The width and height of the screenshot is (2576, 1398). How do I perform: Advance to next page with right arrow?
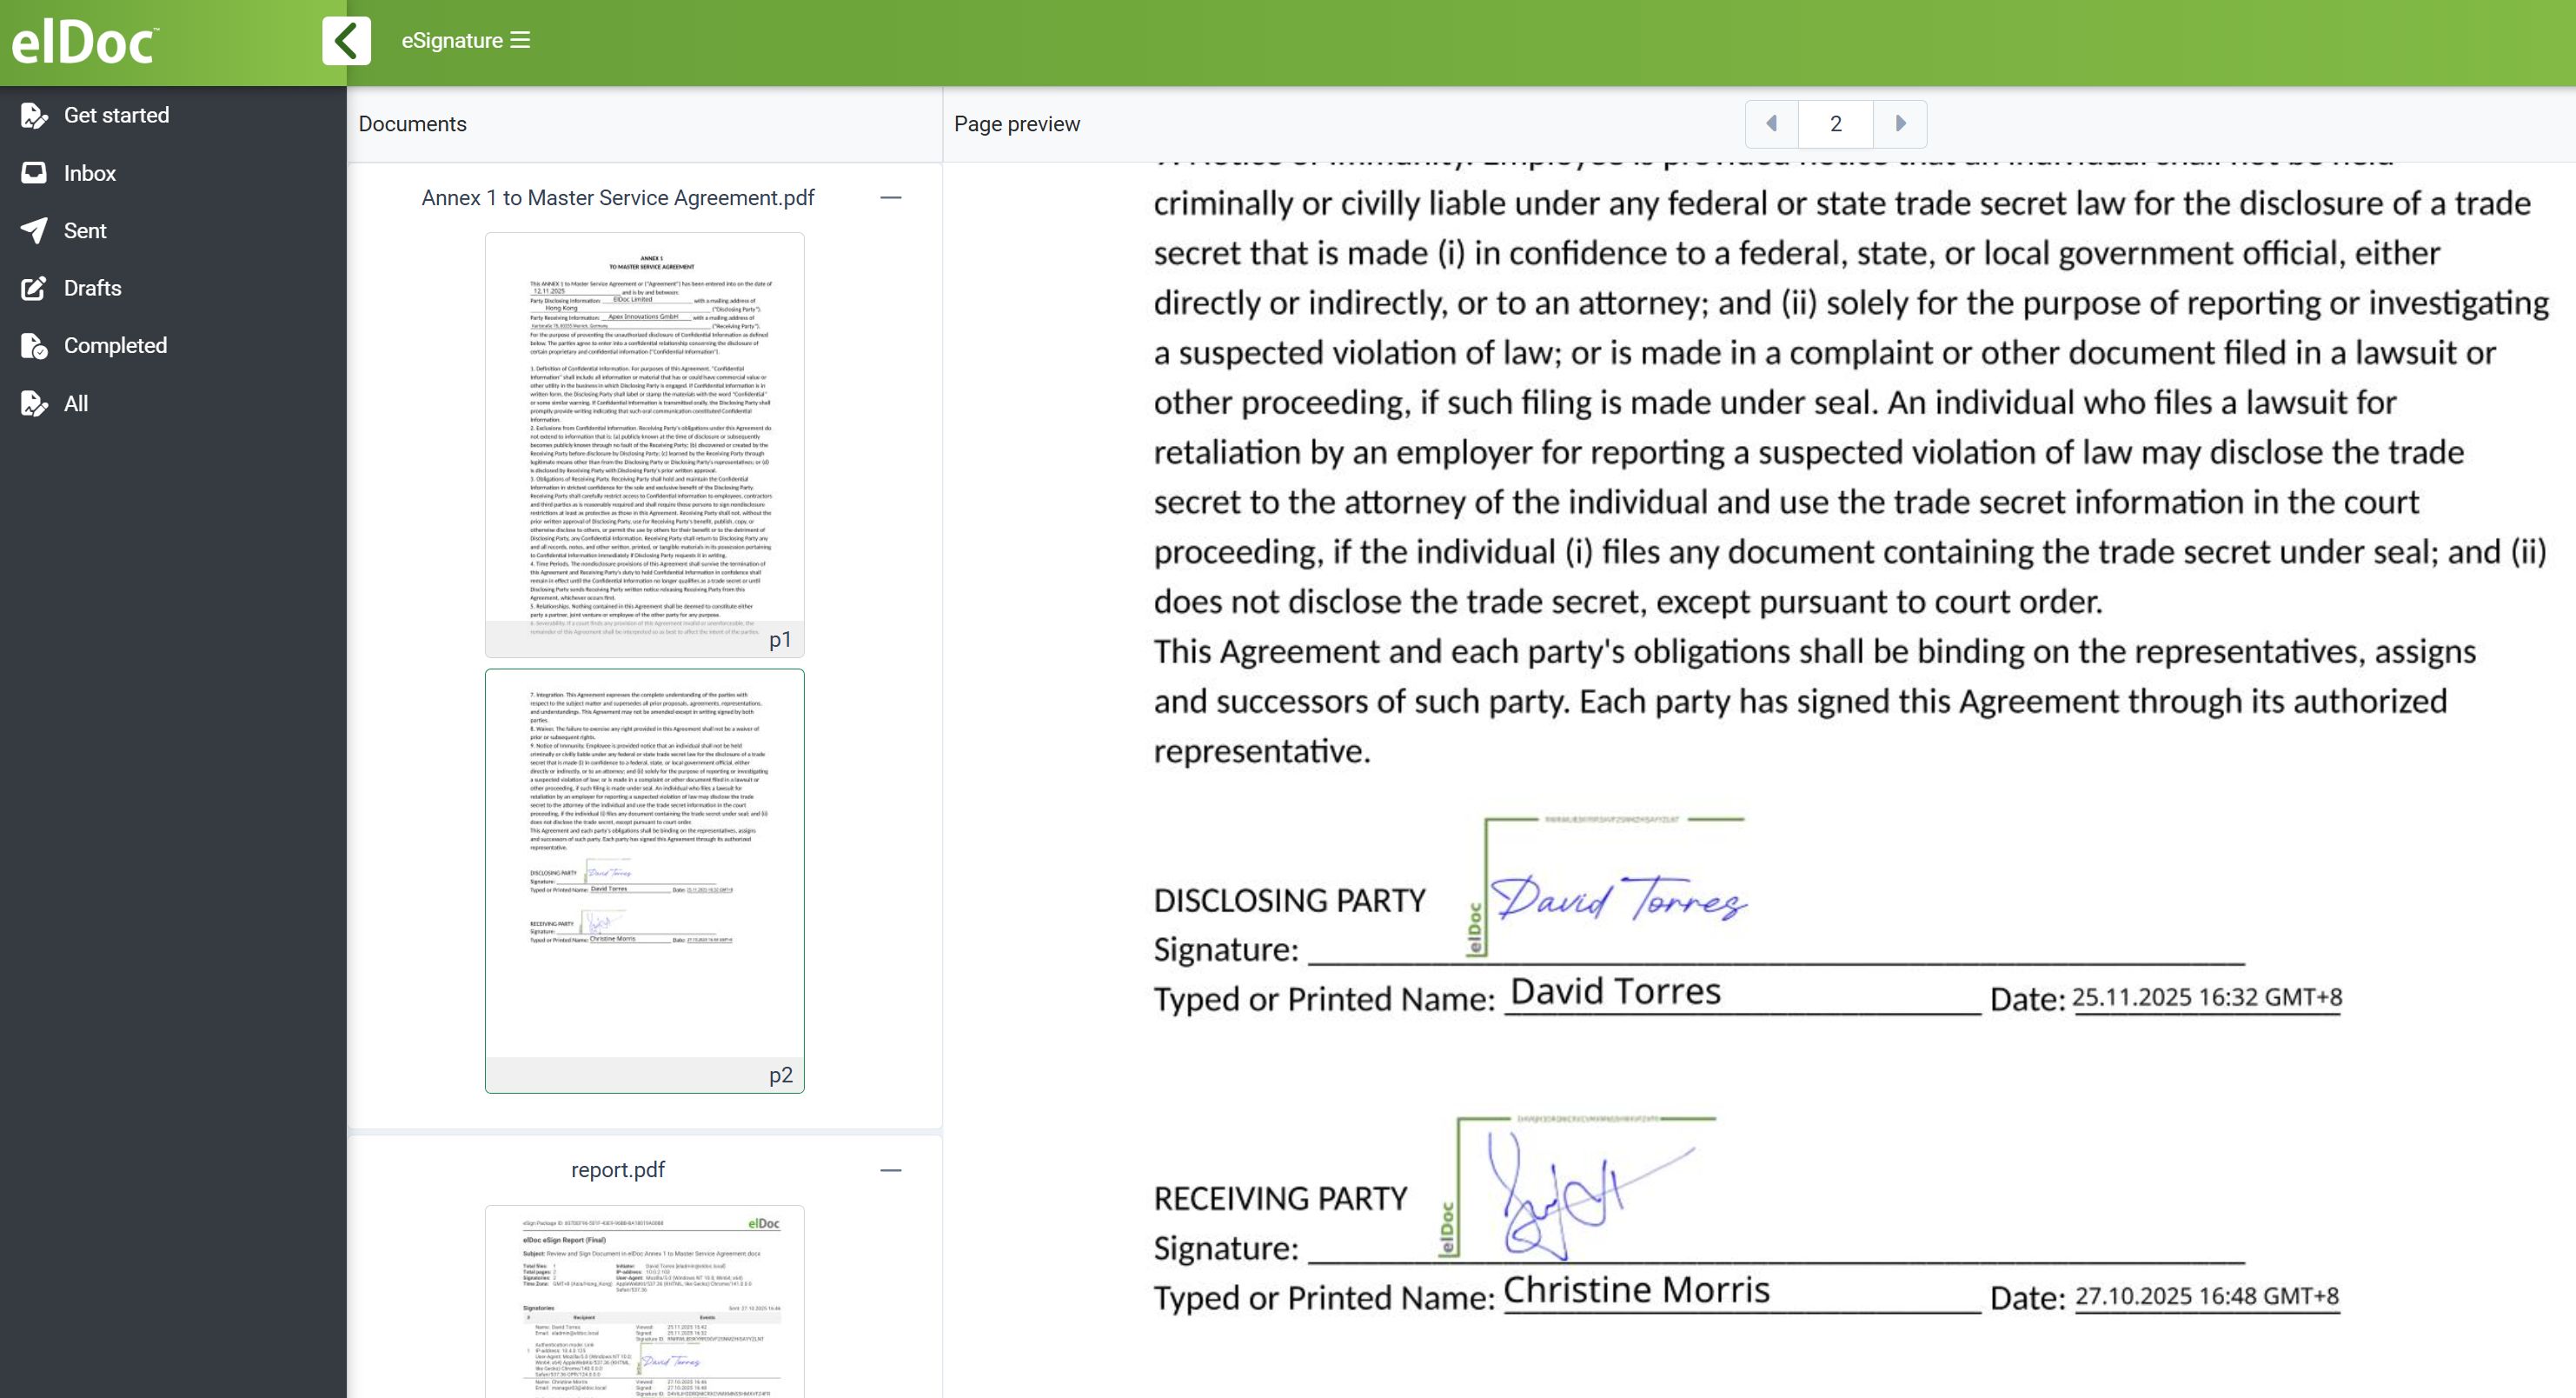[1900, 123]
